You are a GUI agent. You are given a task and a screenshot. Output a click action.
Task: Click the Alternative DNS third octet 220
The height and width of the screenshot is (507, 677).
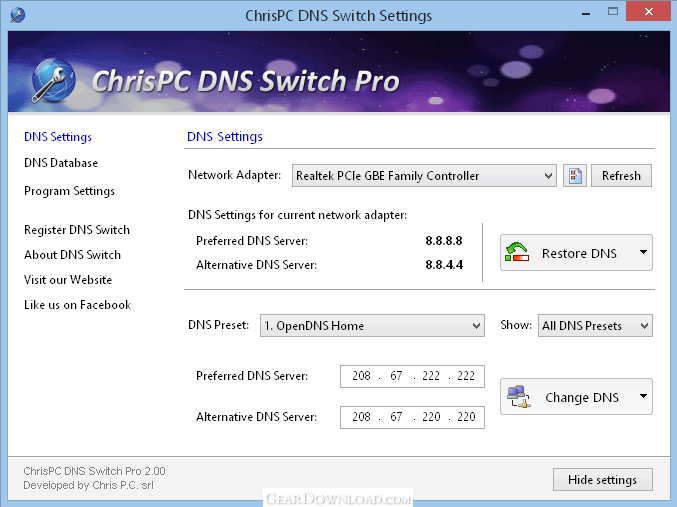pos(431,417)
